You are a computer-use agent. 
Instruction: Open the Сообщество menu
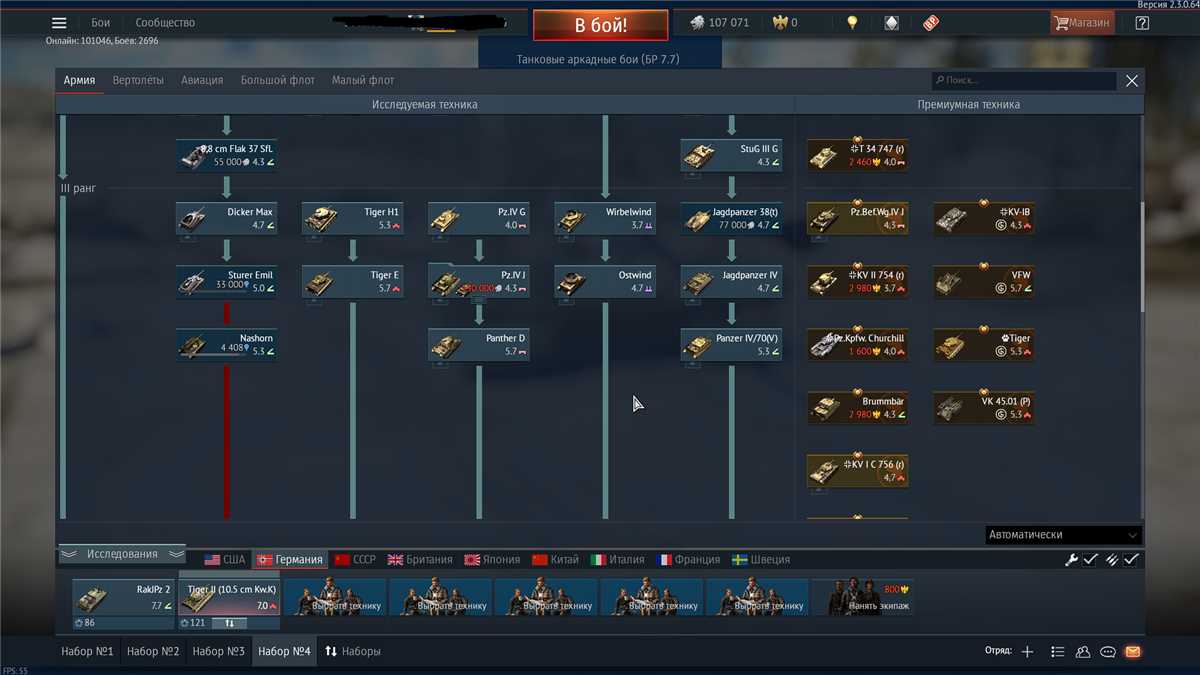pyautogui.click(x=166, y=23)
